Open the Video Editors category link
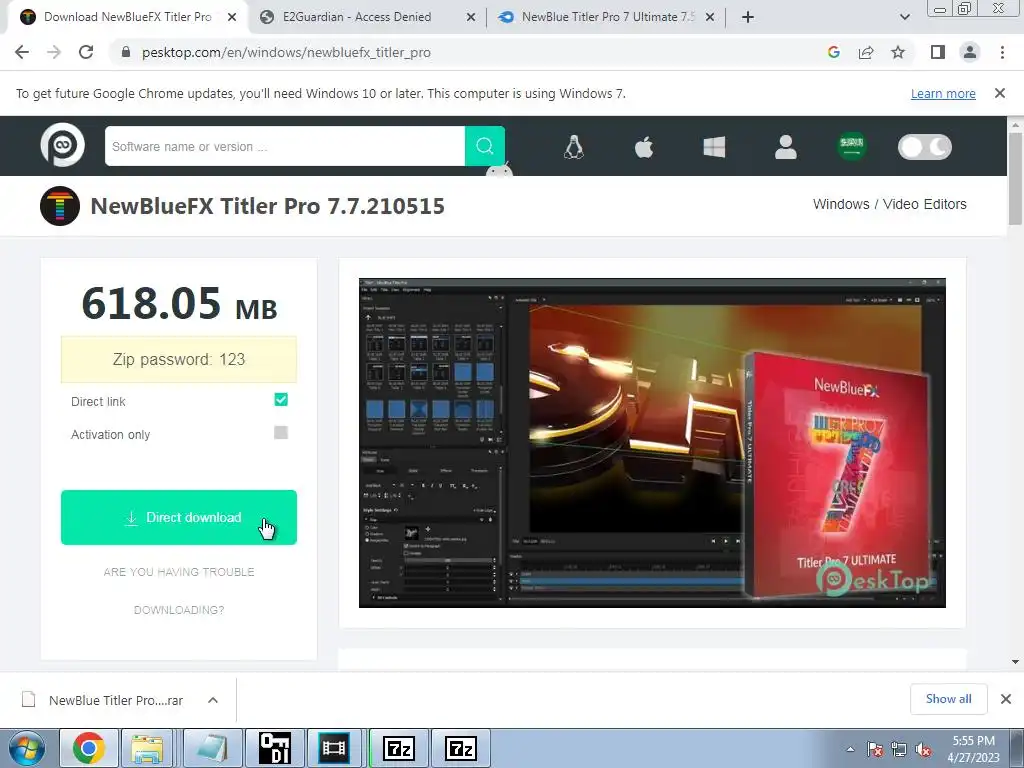The width and height of the screenshot is (1024, 768). click(924, 204)
